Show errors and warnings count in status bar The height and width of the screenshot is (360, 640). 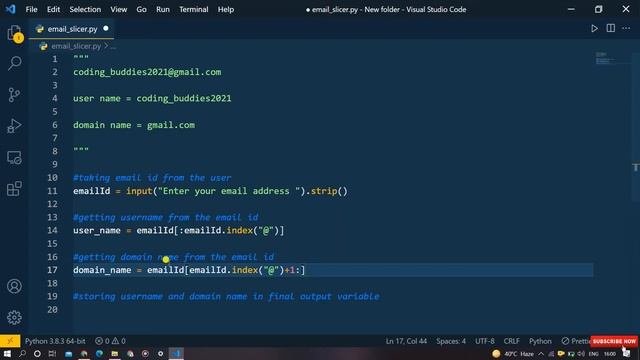(x=110, y=341)
